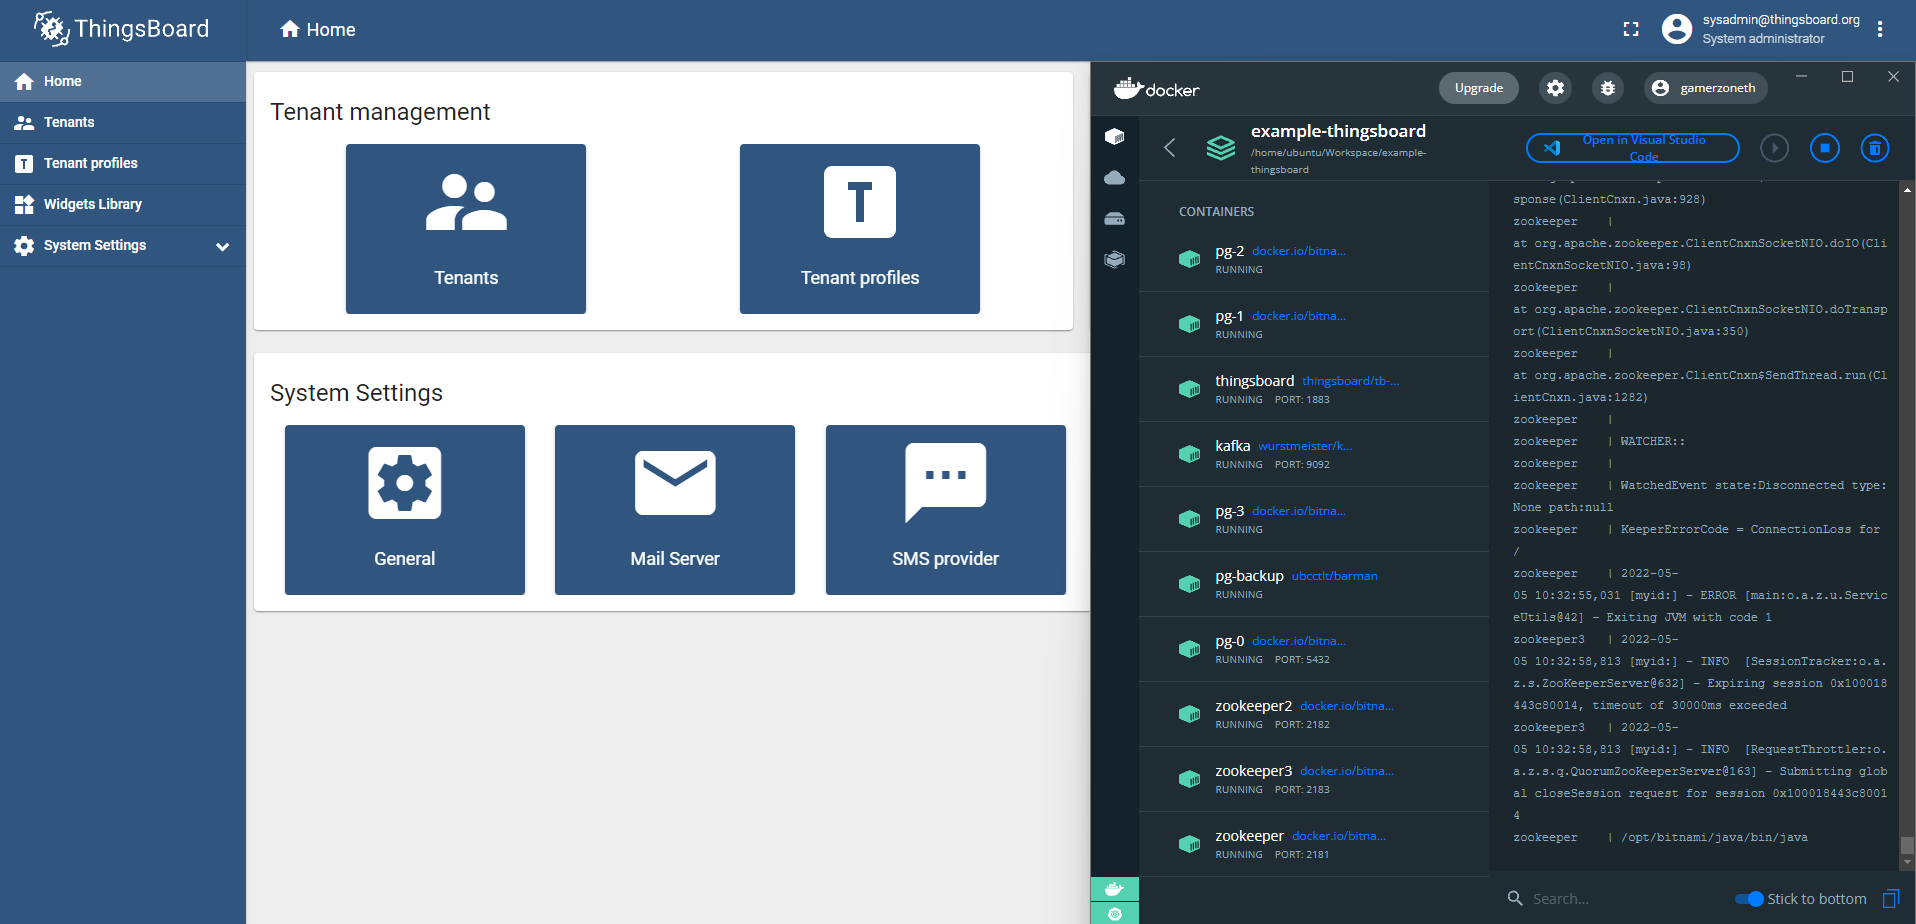Open the Mail Server settings card
This screenshot has height=924, width=1916.
point(675,510)
